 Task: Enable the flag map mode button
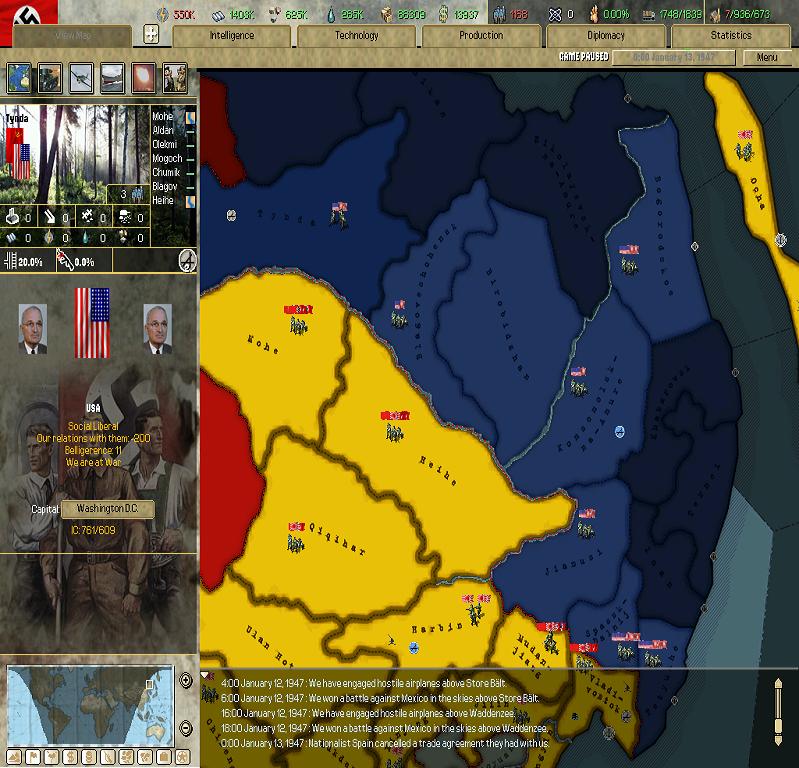coord(33,757)
